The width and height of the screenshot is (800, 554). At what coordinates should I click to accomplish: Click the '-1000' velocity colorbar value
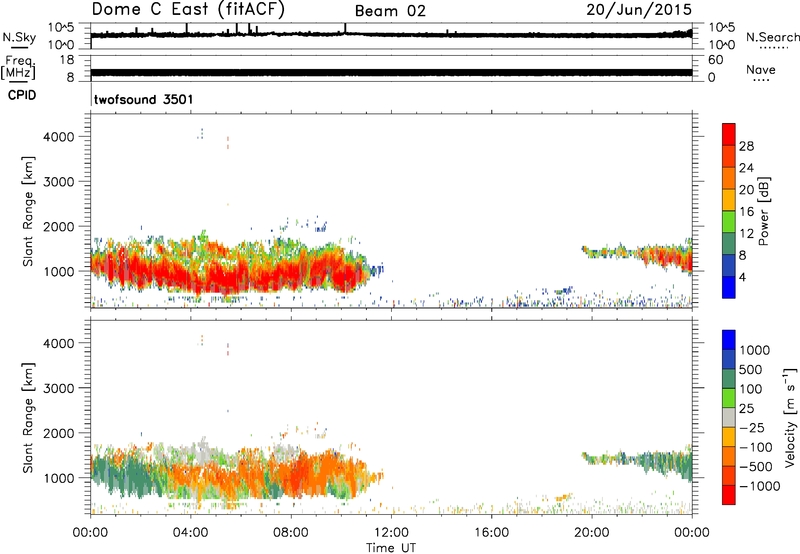(x=759, y=486)
